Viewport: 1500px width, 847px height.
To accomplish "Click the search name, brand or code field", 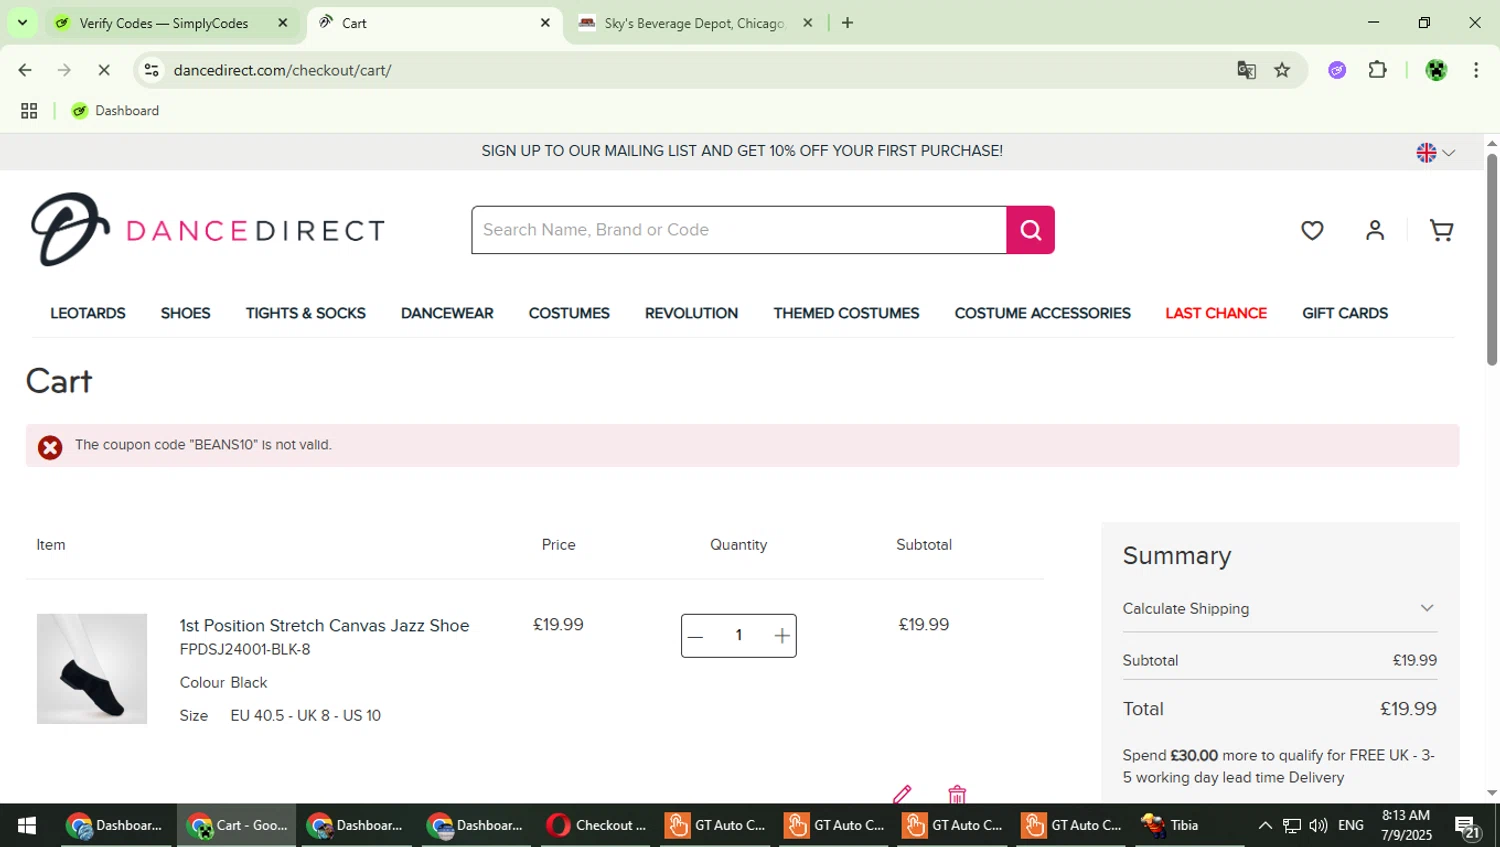I will [739, 230].
